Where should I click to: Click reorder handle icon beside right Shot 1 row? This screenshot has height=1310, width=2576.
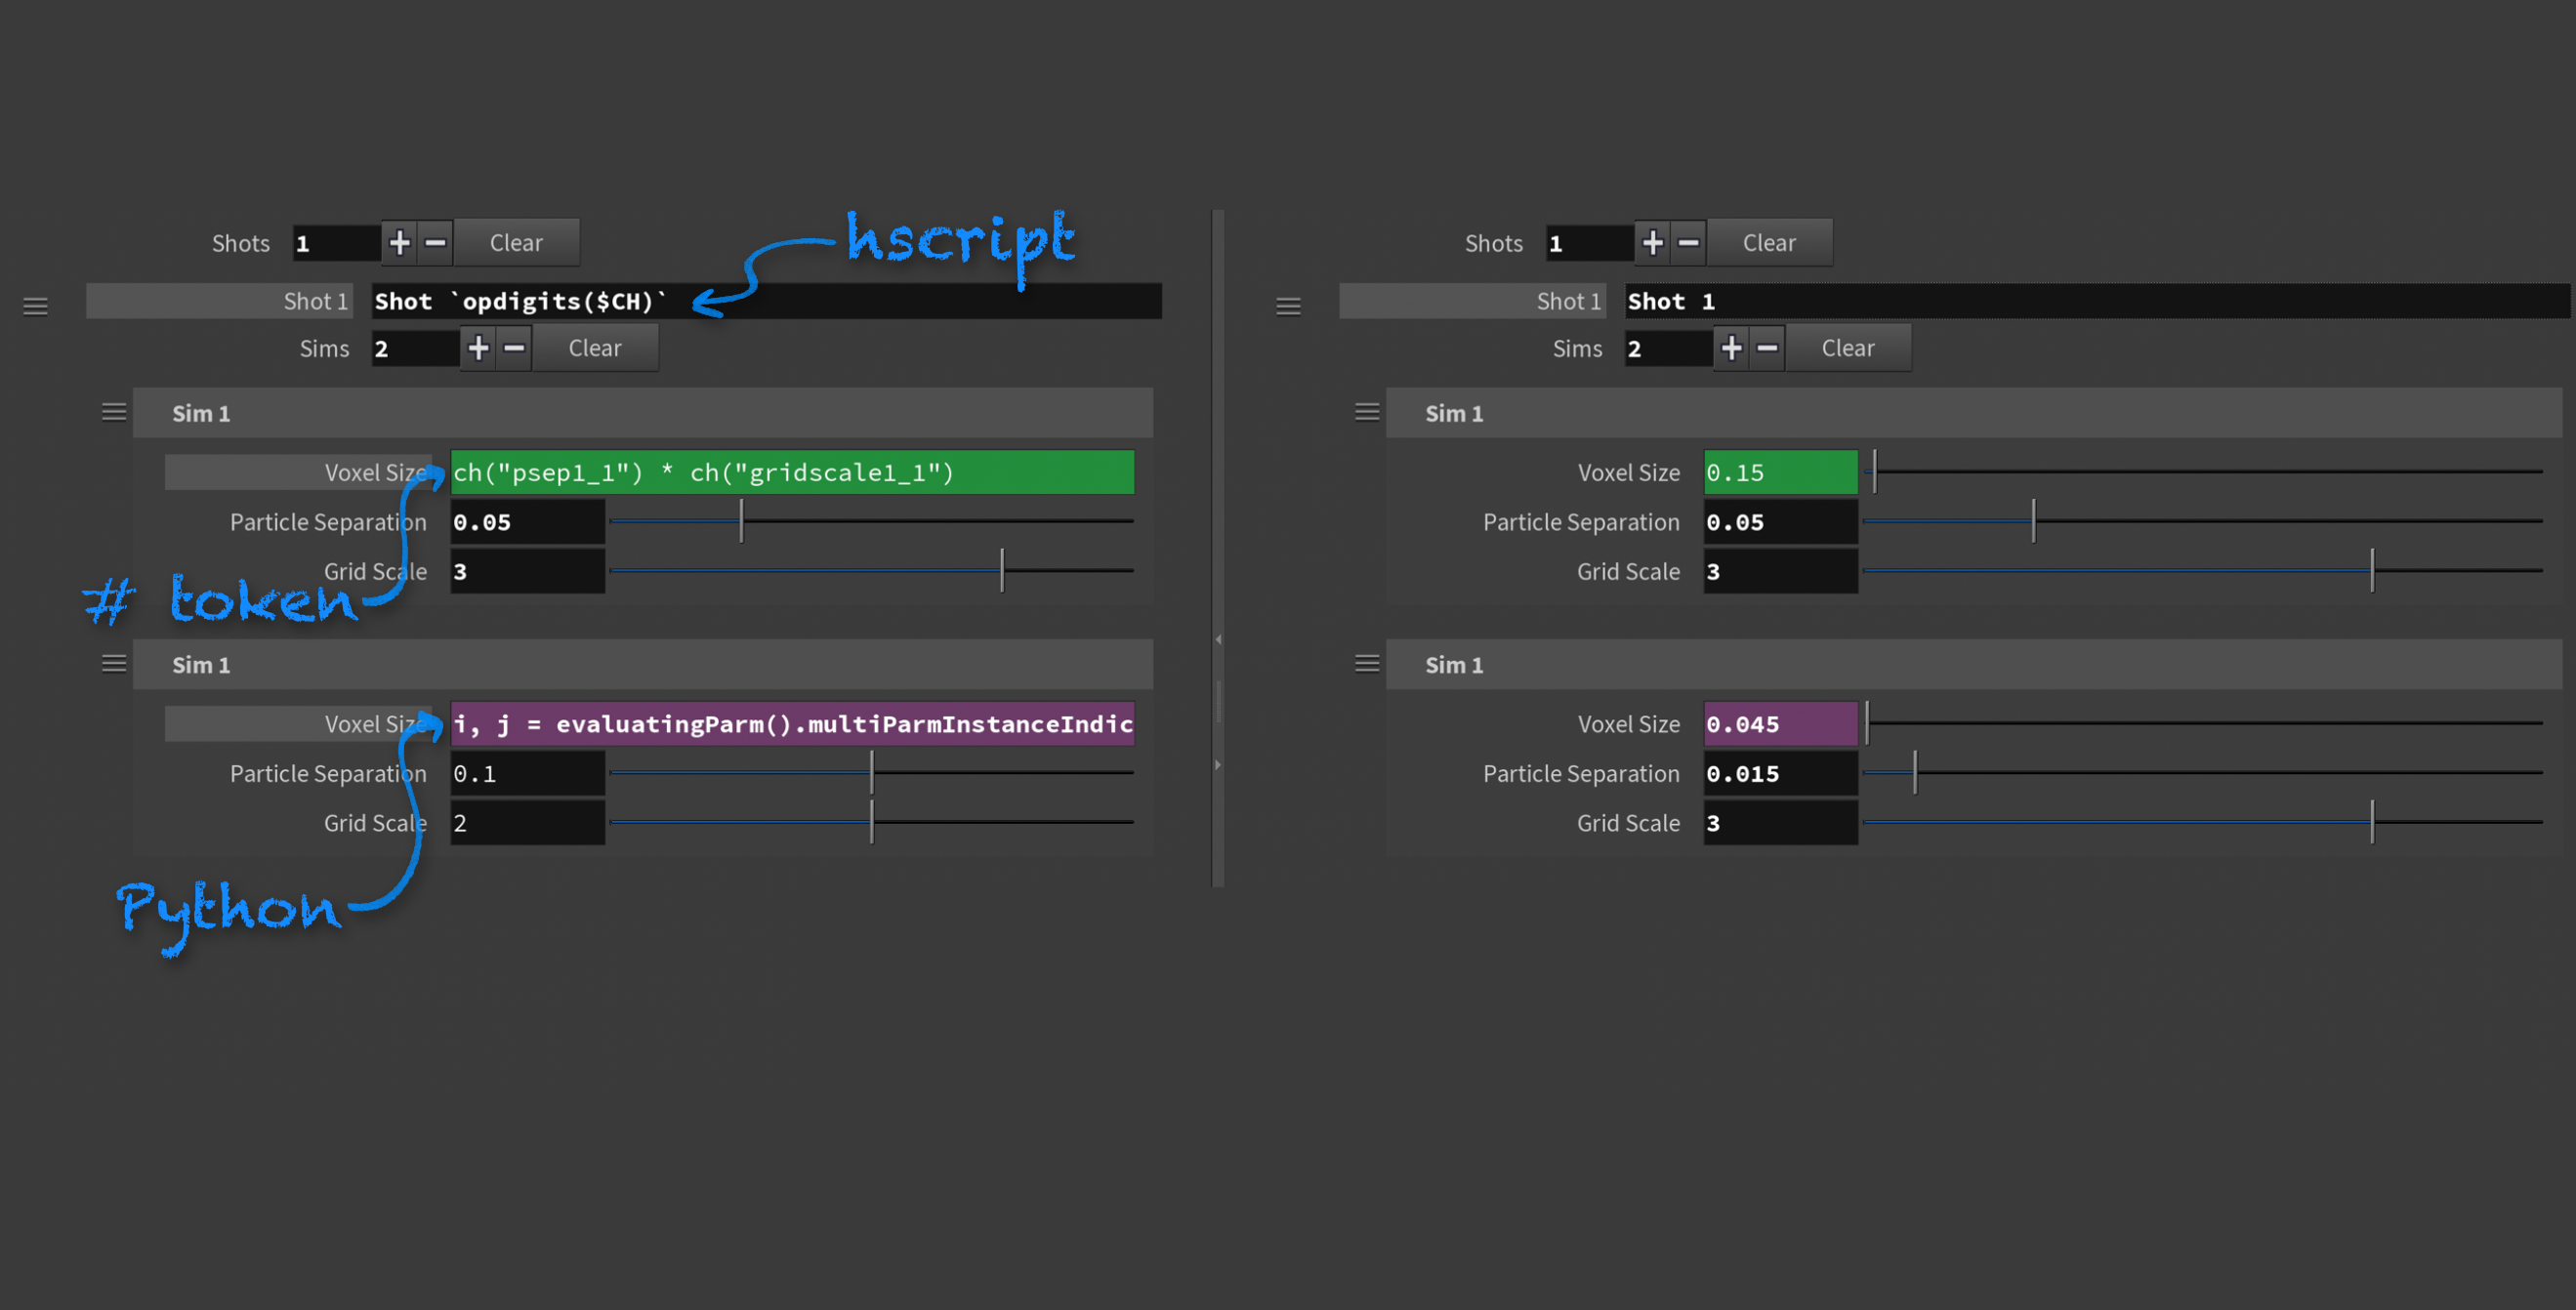pyautogui.click(x=1288, y=306)
